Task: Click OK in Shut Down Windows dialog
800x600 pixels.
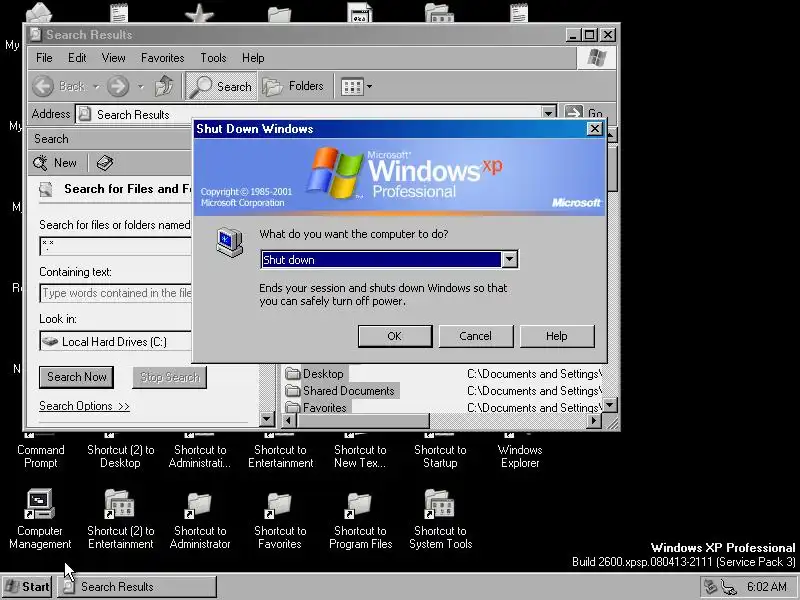Action: [x=395, y=336]
